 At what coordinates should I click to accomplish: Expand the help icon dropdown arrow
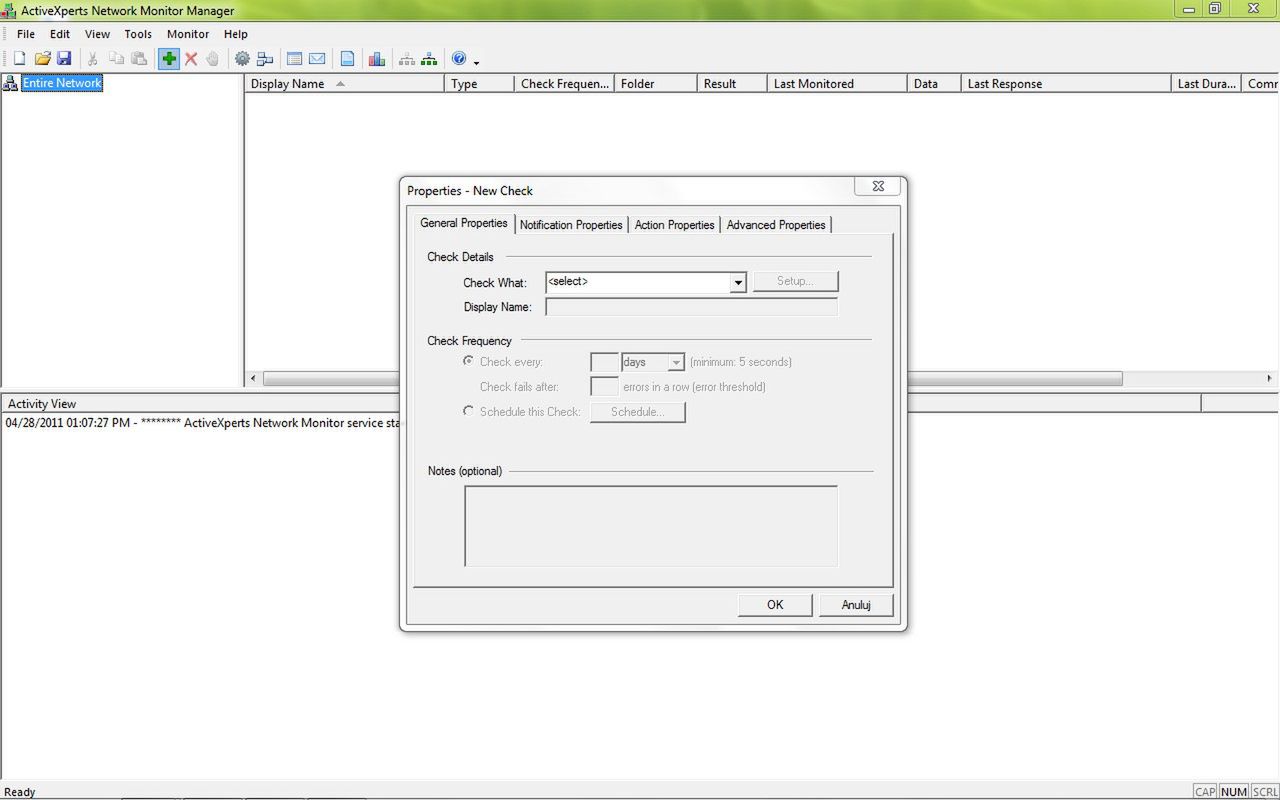[x=476, y=62]
